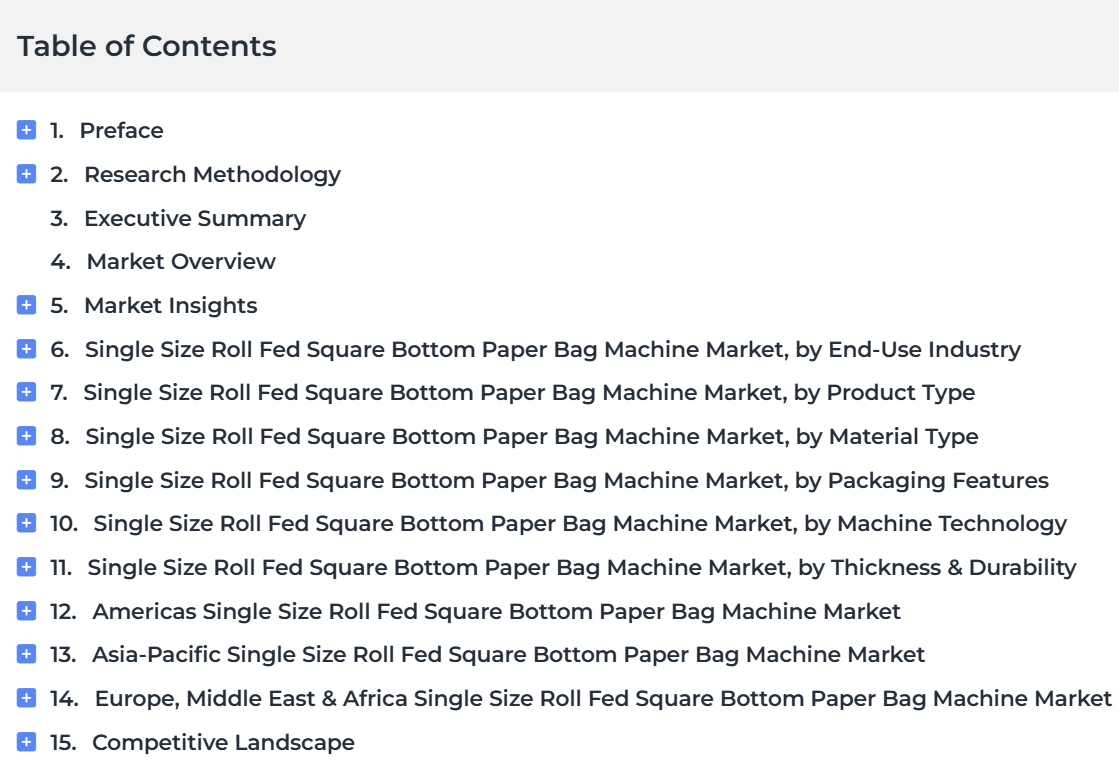
Task: Open the Competitive Landscape title text
Action: tap(223, 742)
